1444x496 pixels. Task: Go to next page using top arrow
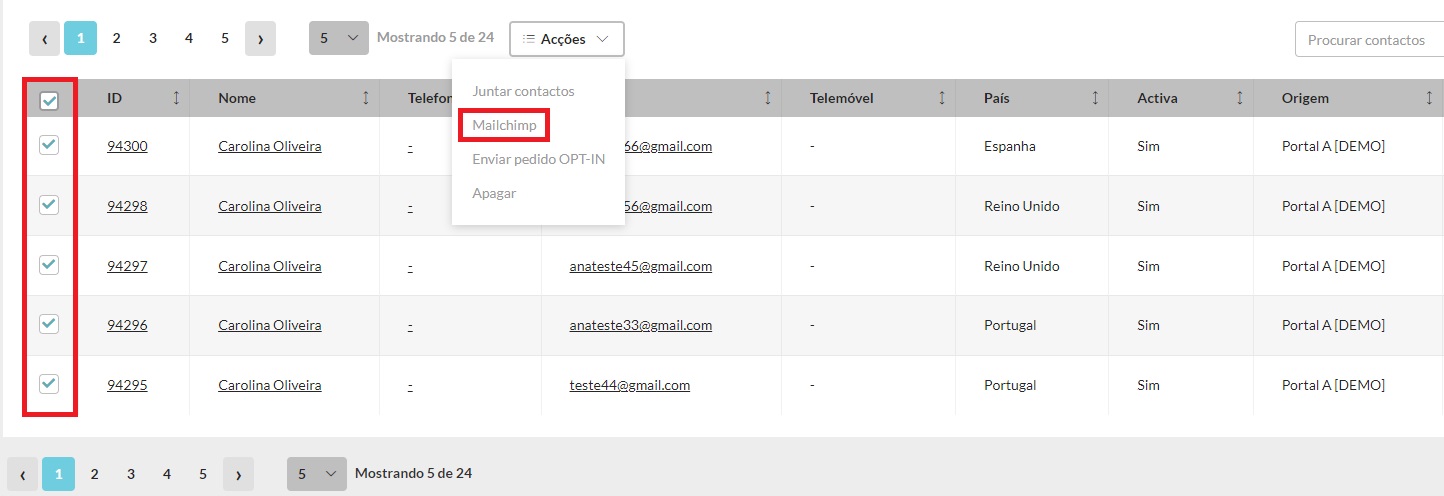(260, 38)
